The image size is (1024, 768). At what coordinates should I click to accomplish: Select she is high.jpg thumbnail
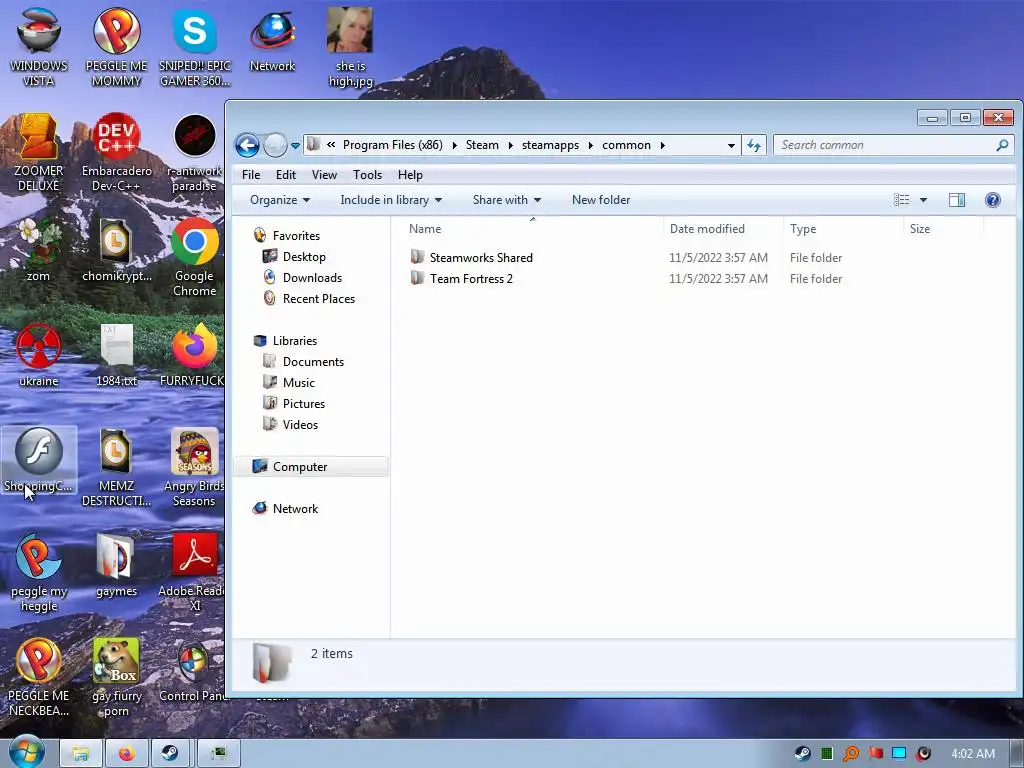(x=350, y=48)
